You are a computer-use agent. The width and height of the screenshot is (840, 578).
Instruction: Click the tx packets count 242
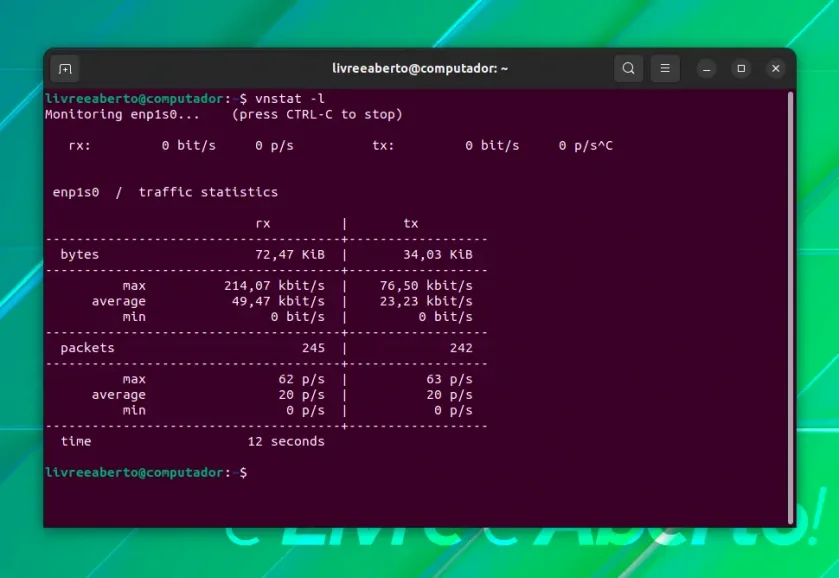(461, 348)
